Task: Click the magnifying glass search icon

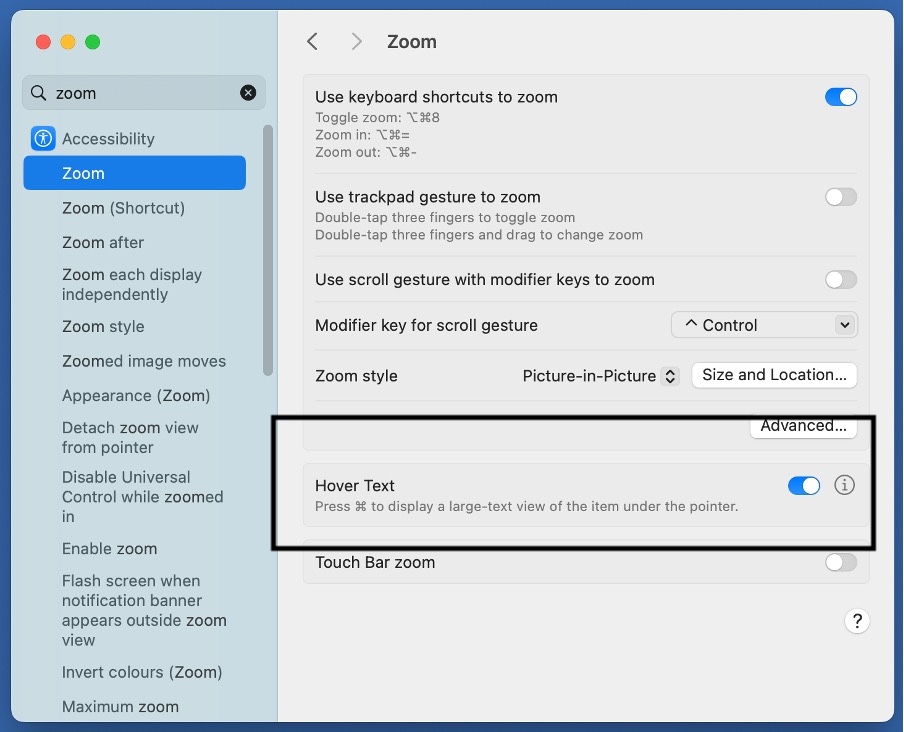Action: [x=39, y=93]
